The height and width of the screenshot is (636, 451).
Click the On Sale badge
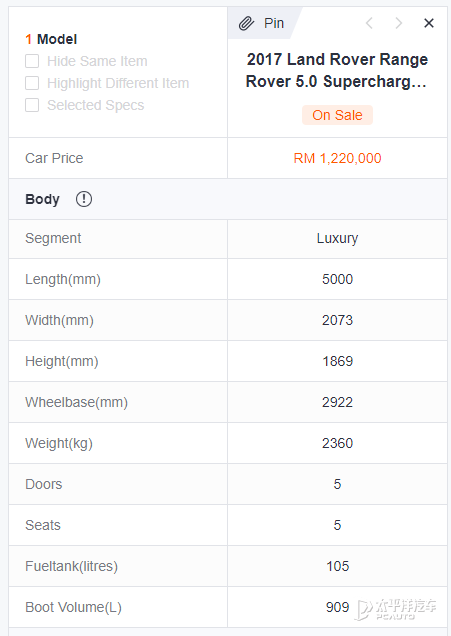[x=337, y=115]
